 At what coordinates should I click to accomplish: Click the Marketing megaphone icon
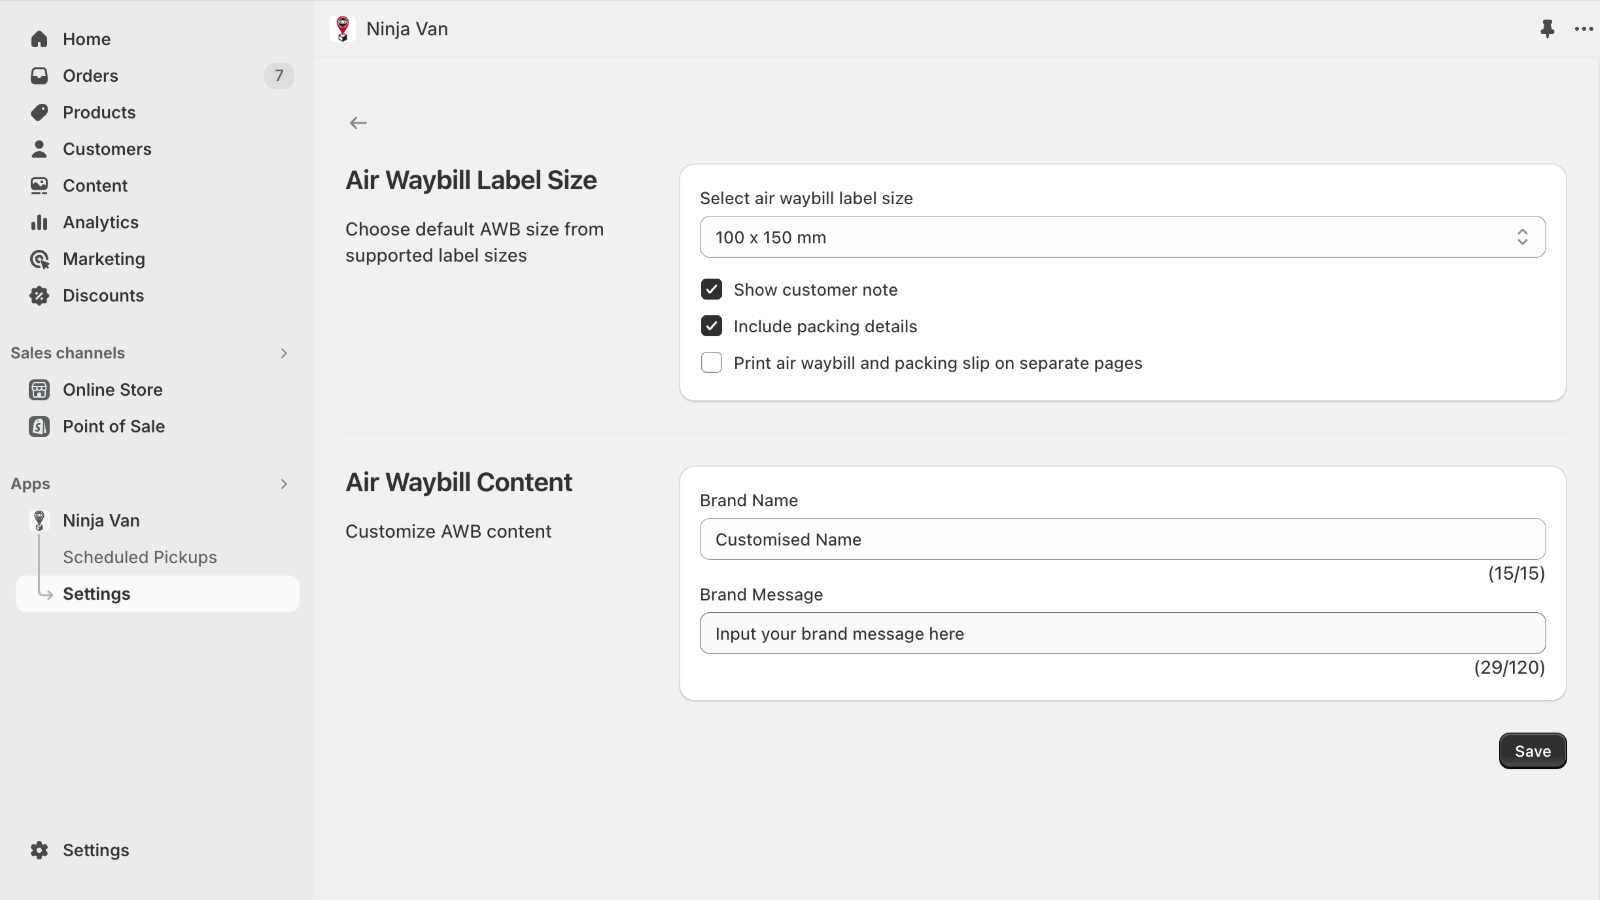click(x=38, y=259)
